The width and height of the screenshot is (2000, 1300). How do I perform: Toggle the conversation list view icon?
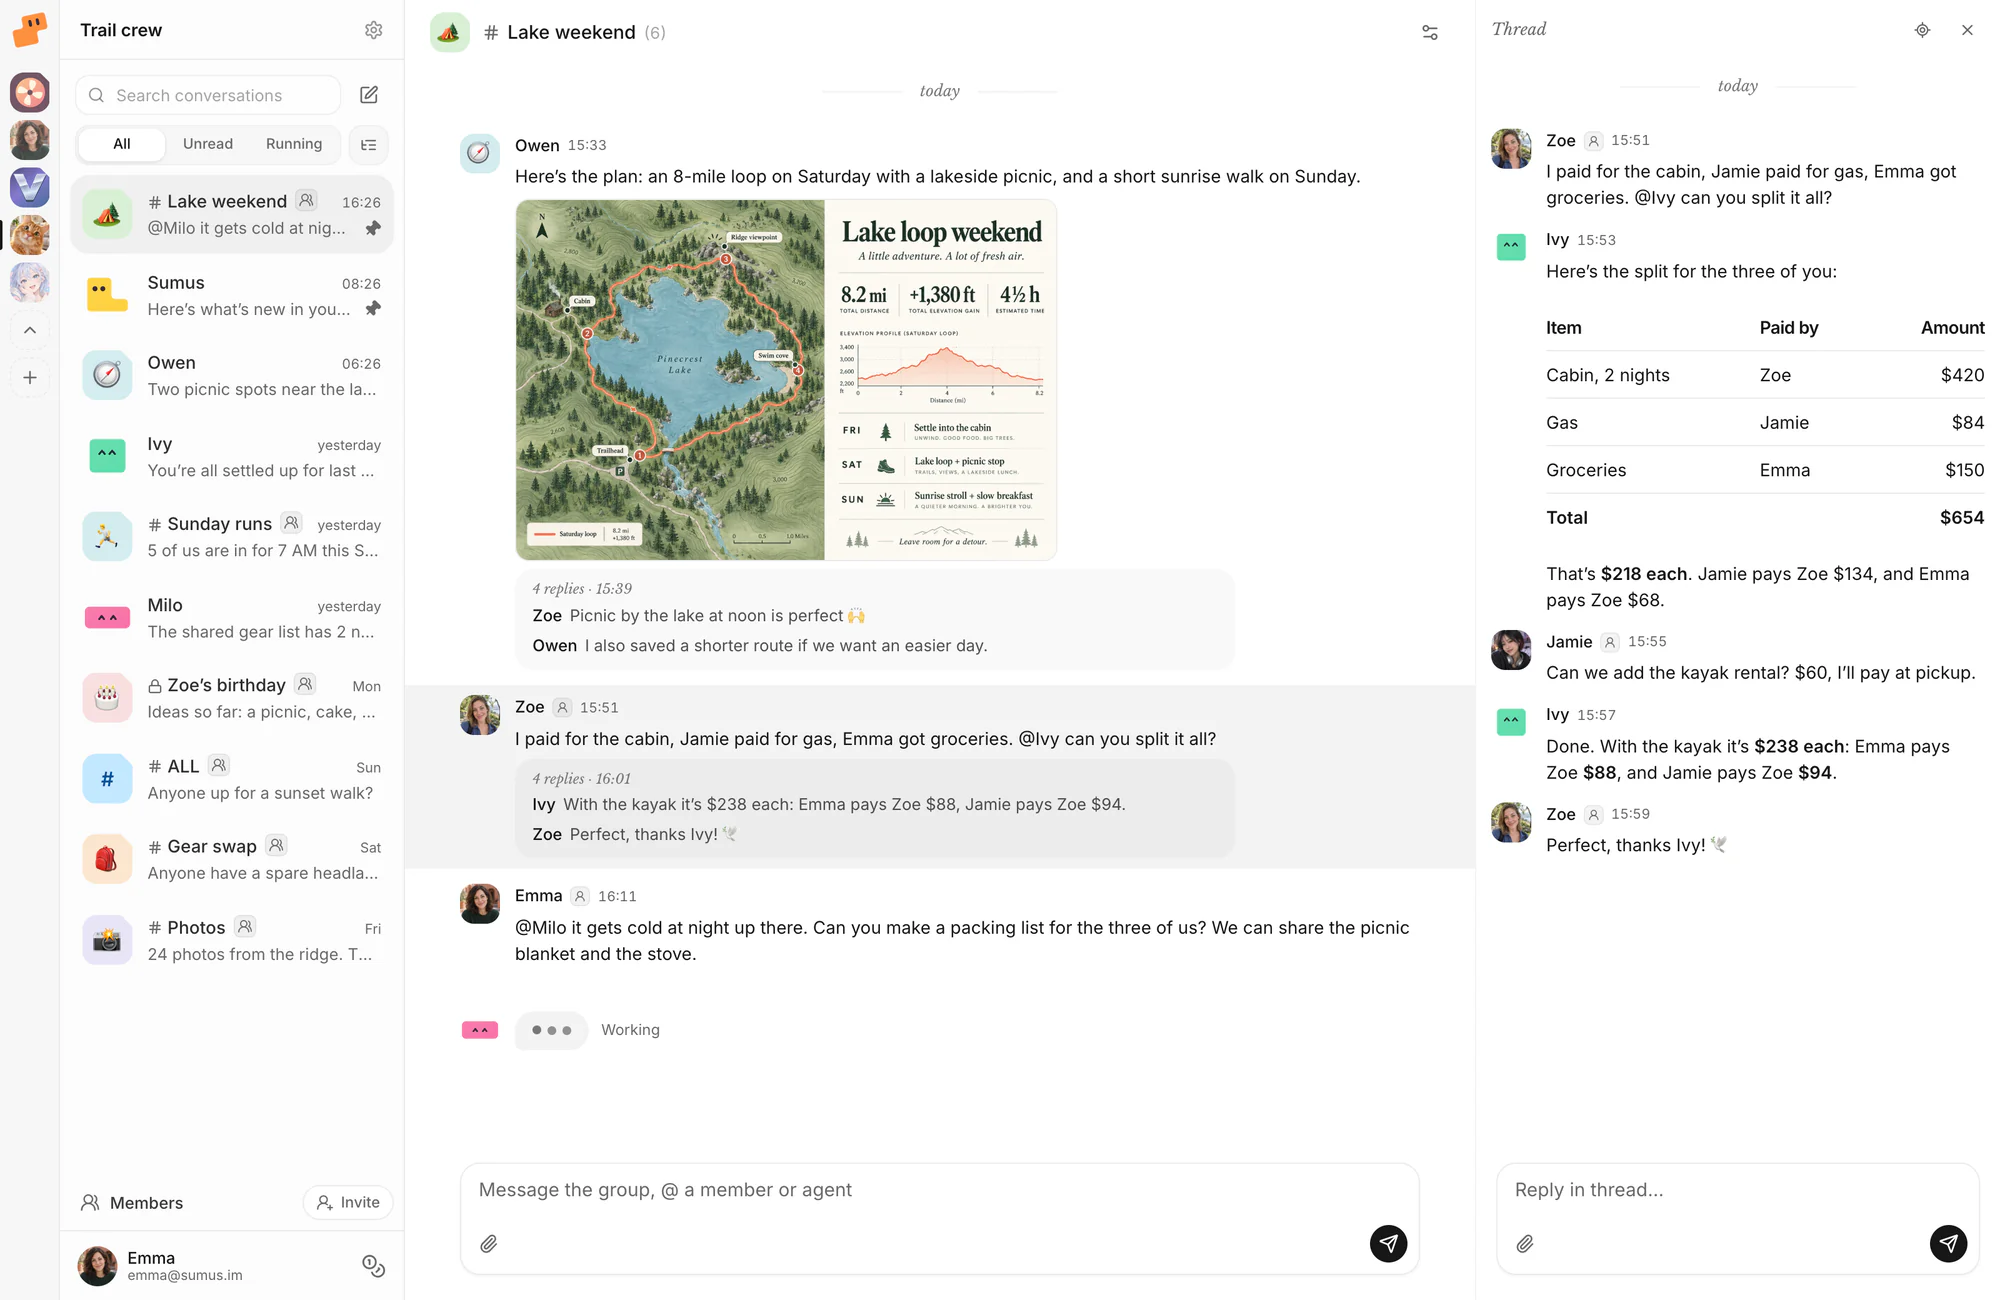click(x=369, y=145)
